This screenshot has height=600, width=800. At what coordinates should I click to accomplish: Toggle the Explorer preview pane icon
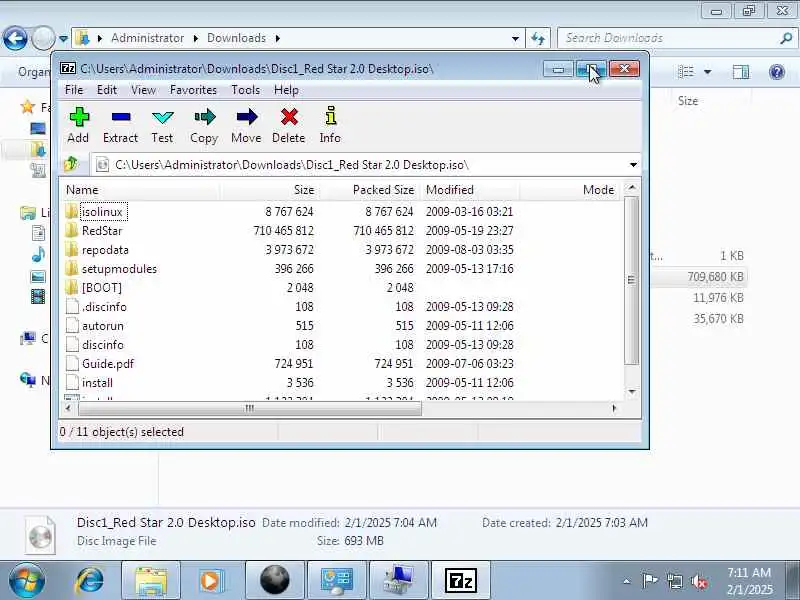coord(741,72)
